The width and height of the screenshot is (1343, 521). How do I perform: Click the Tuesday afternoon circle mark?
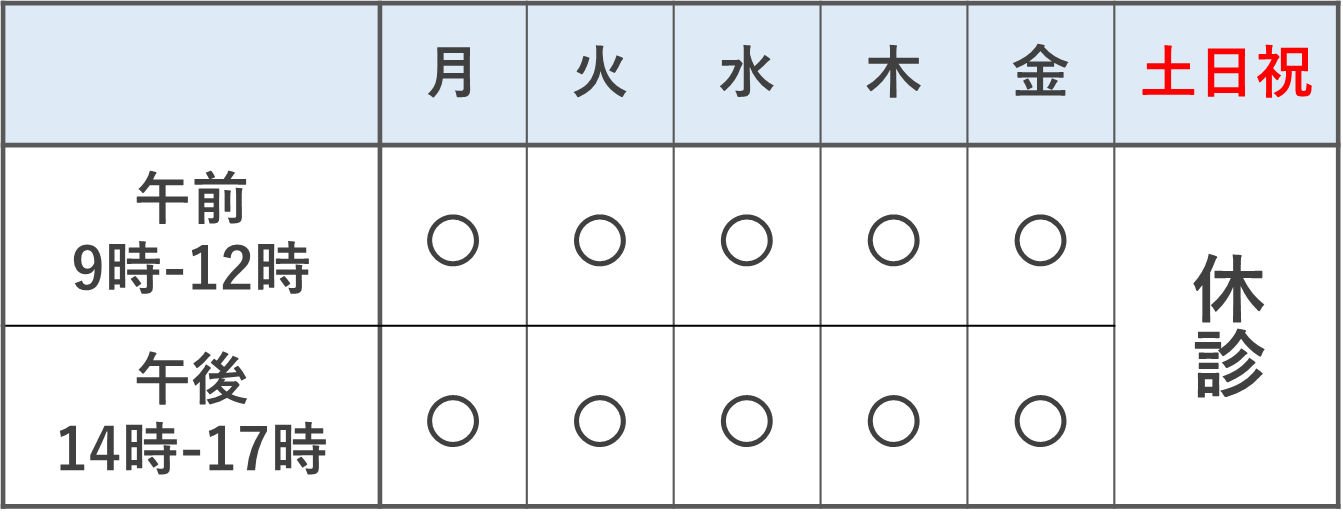point(600,421)
